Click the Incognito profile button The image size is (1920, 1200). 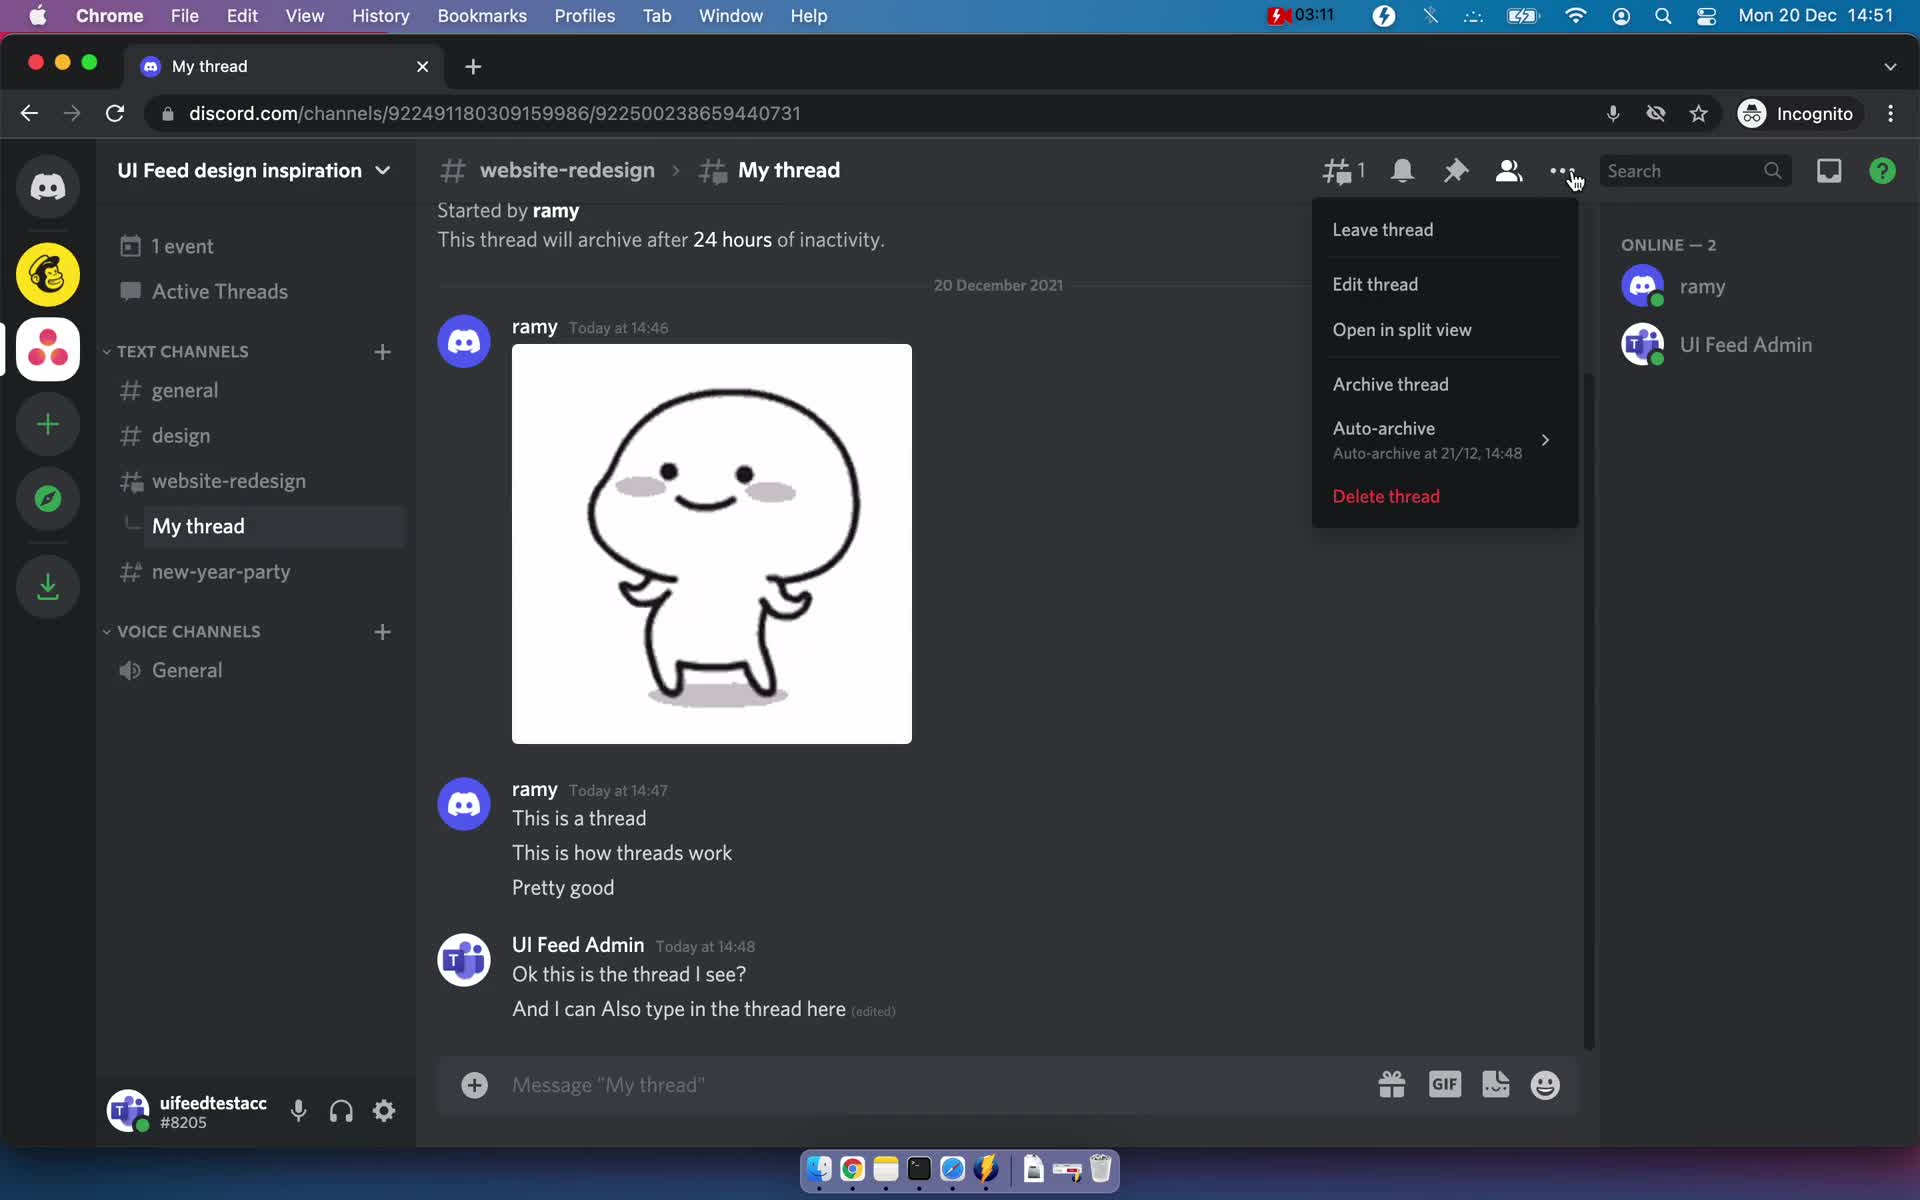coord(1798,114)
